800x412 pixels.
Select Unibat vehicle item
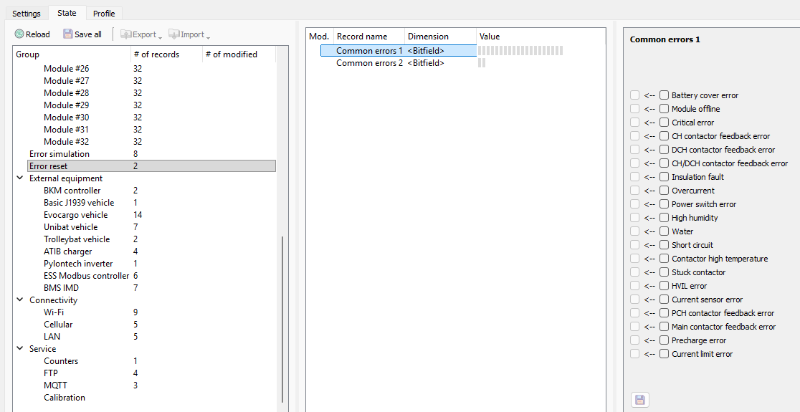coord(70,227)
